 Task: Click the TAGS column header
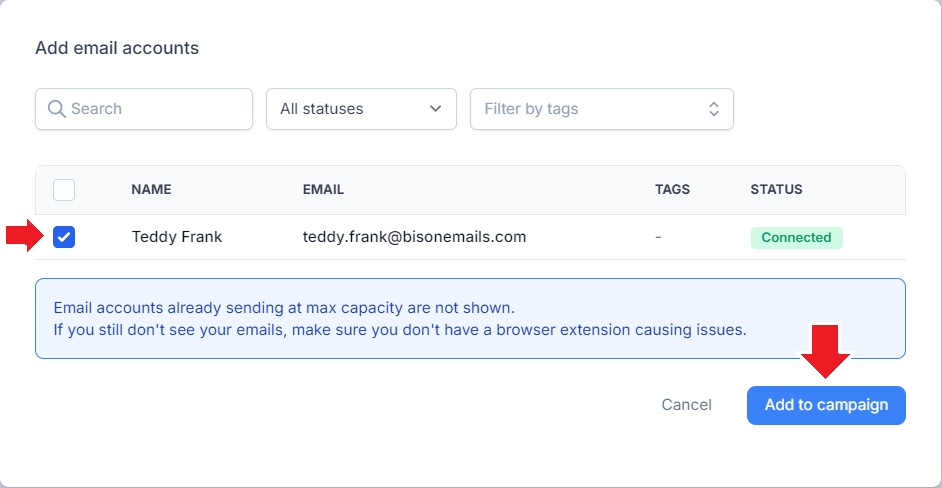pyautogui.click(x=672, y=190)
